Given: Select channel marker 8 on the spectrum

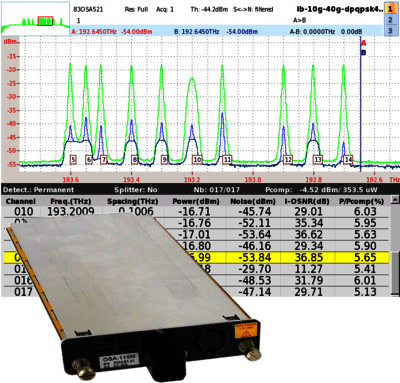Looking at the screenshot, I should [135, 160].
